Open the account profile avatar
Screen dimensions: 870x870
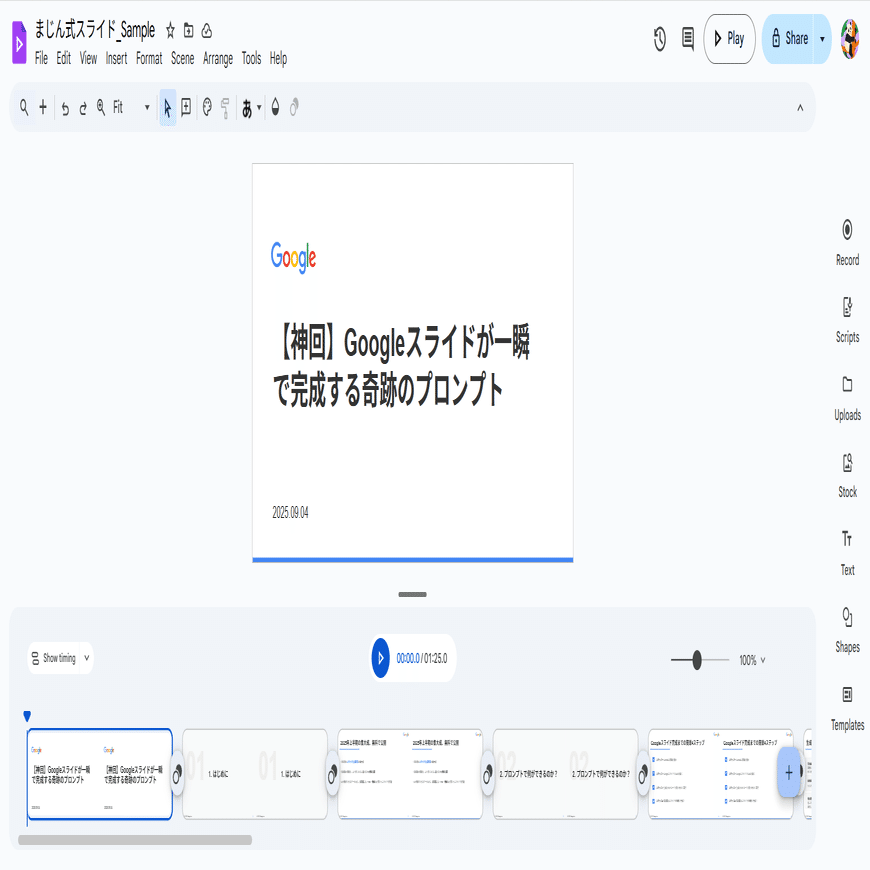pos(849,39)
